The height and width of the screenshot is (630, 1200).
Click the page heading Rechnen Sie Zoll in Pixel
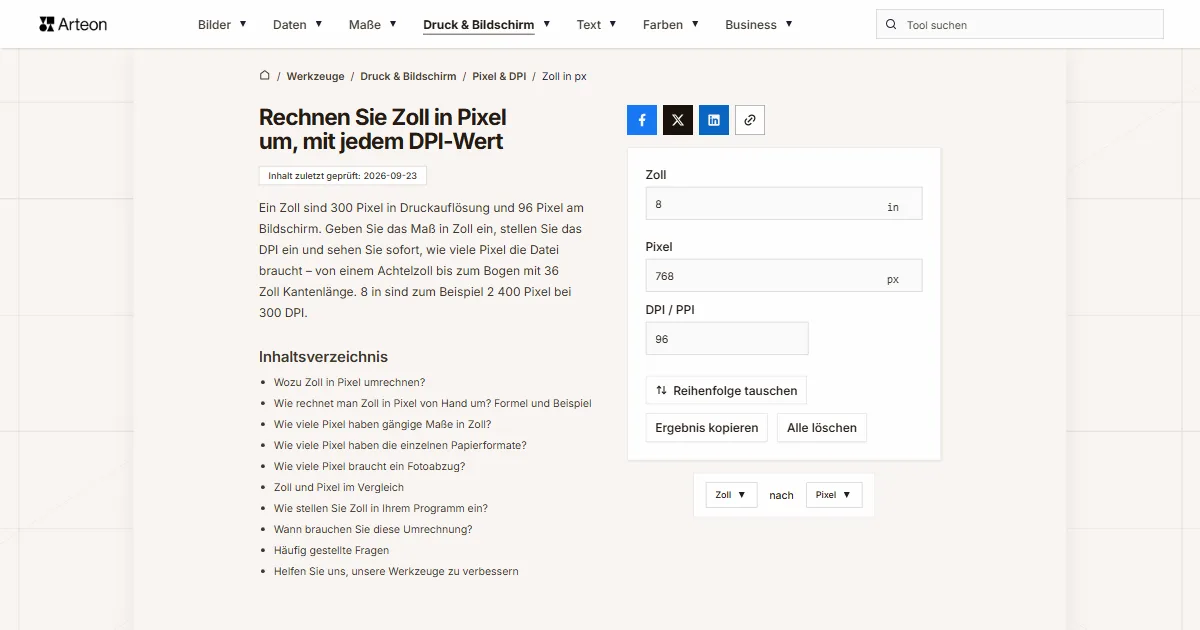[383, 130]
